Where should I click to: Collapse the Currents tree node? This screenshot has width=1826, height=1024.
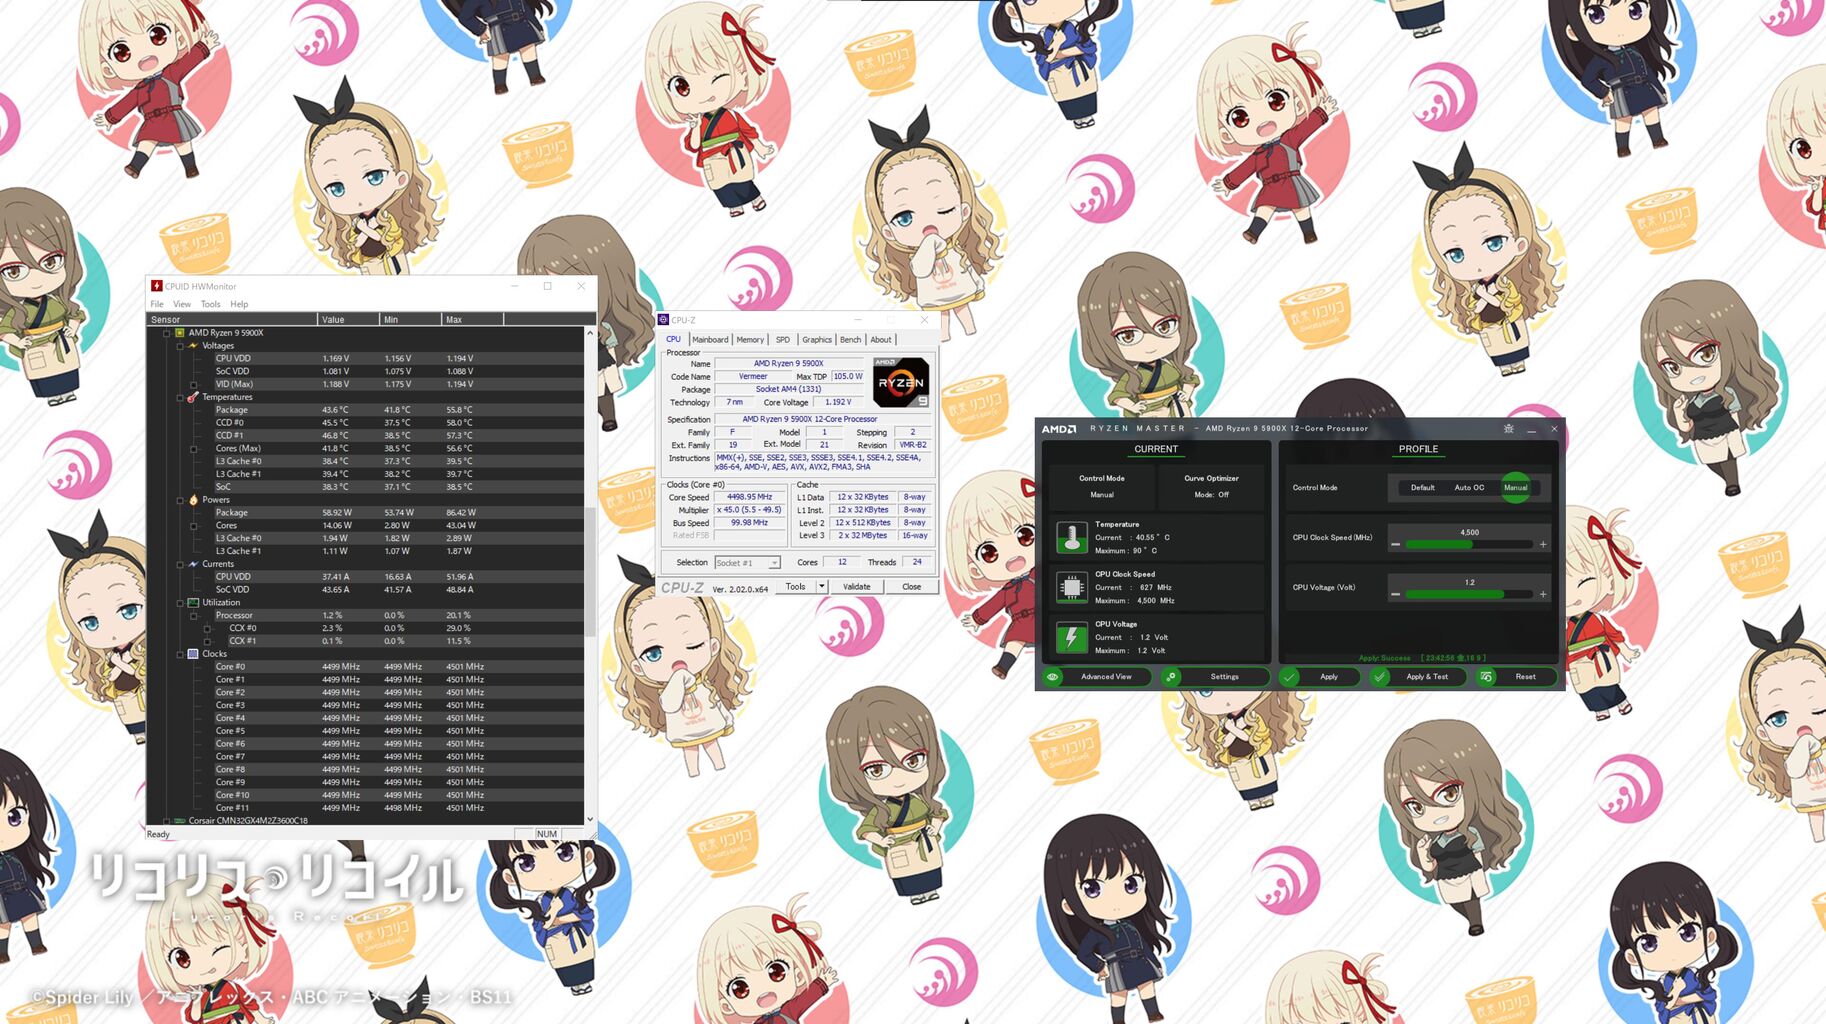(x=180, y=564)
